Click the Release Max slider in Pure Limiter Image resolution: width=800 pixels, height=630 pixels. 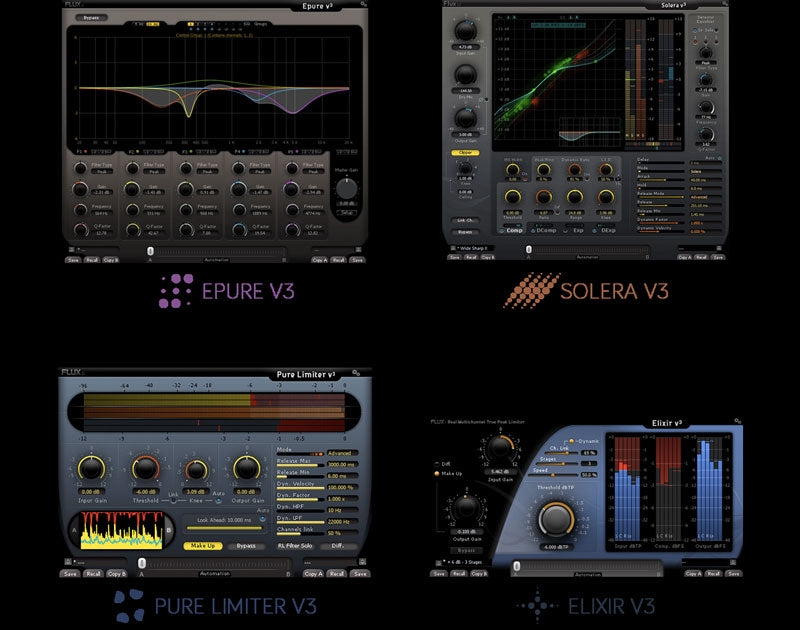[x=301, y=465]
